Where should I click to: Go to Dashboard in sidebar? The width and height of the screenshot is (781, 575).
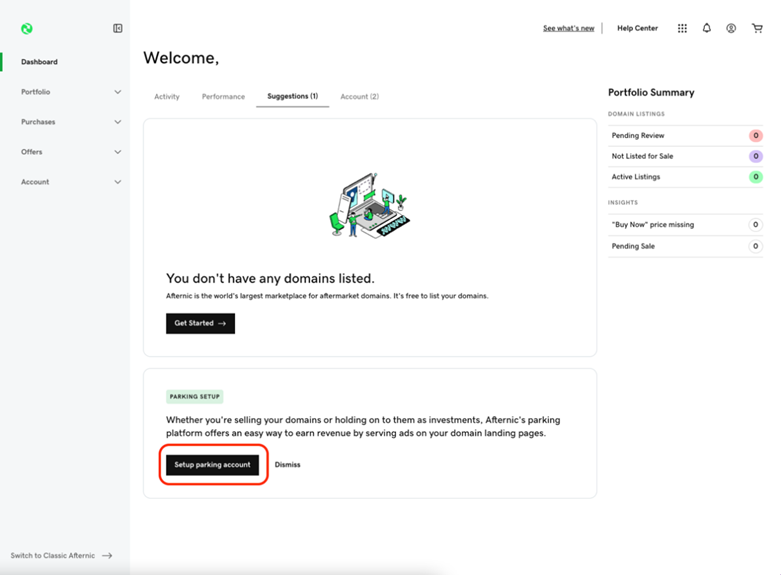coord(39,62)
